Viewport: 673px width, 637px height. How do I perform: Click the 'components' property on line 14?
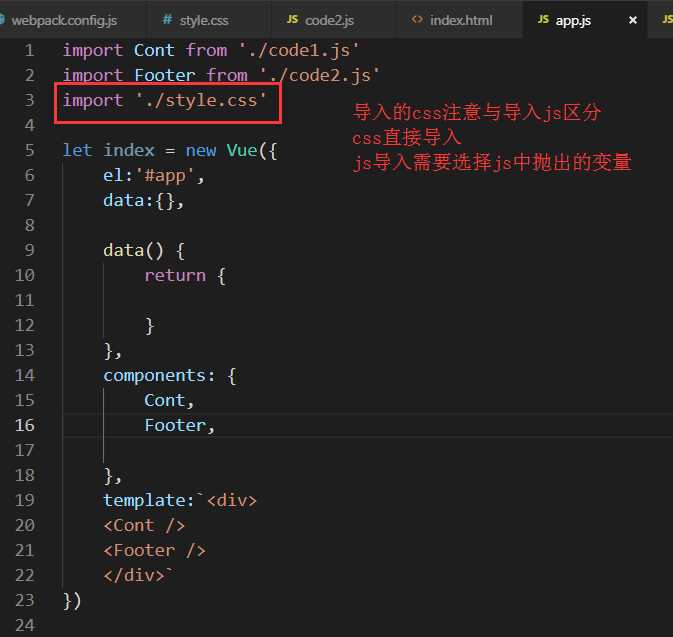tap(154, 375)
